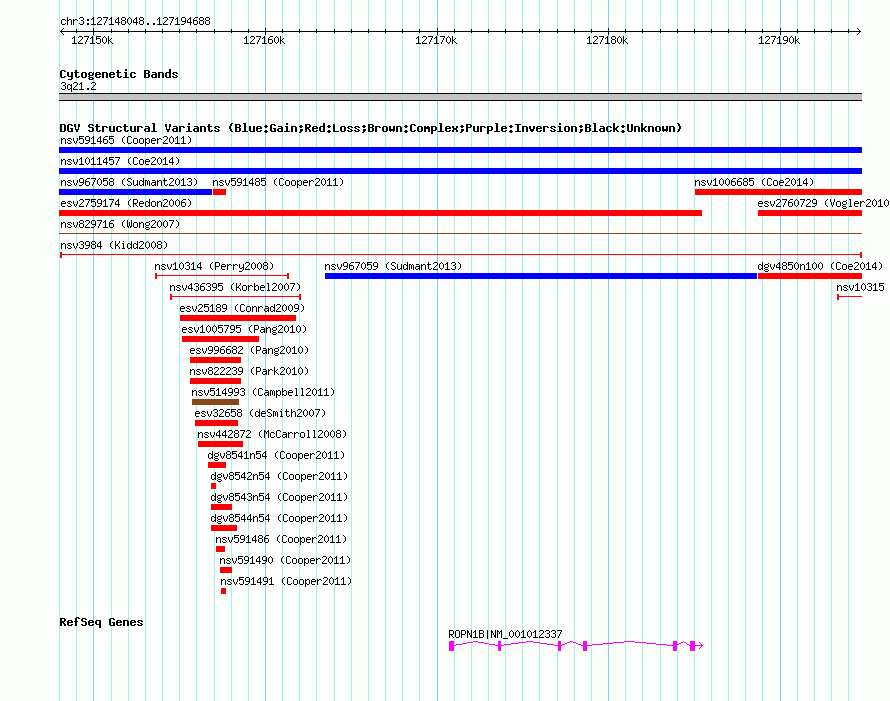Click the DGV Structural Variants track title
890x701 pixels.
370,128
